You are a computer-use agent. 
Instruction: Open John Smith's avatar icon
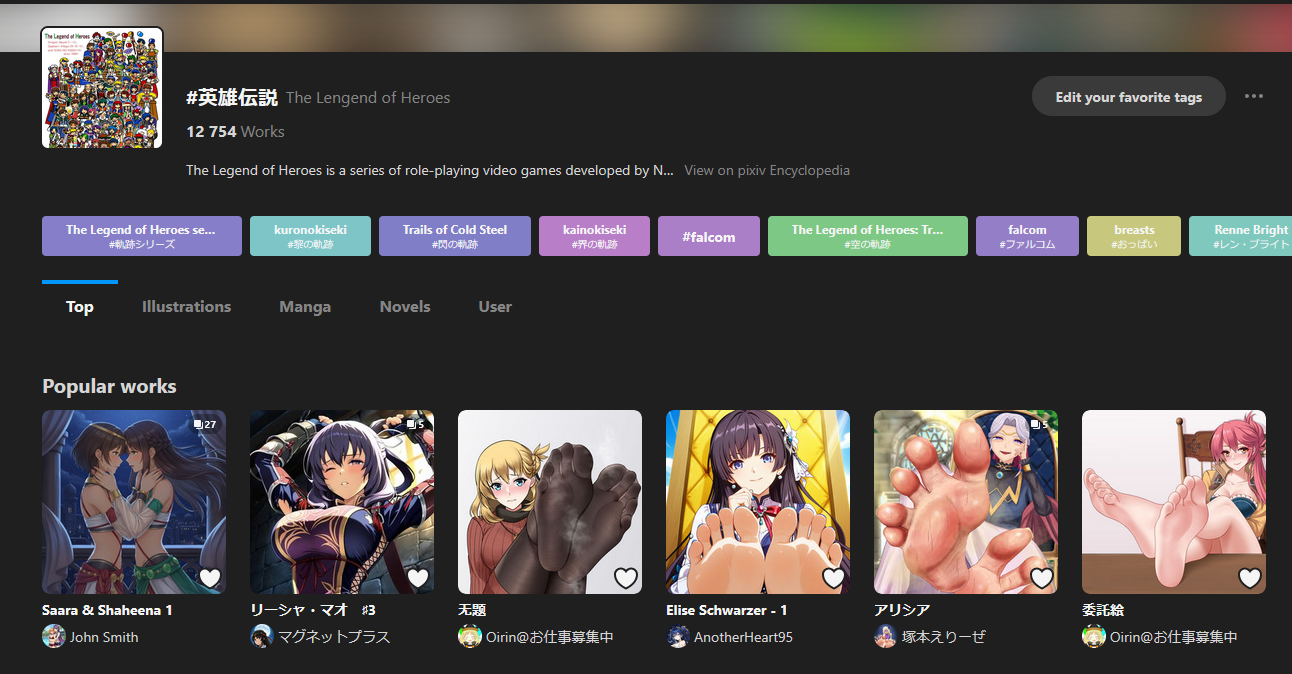pos(54,636)
